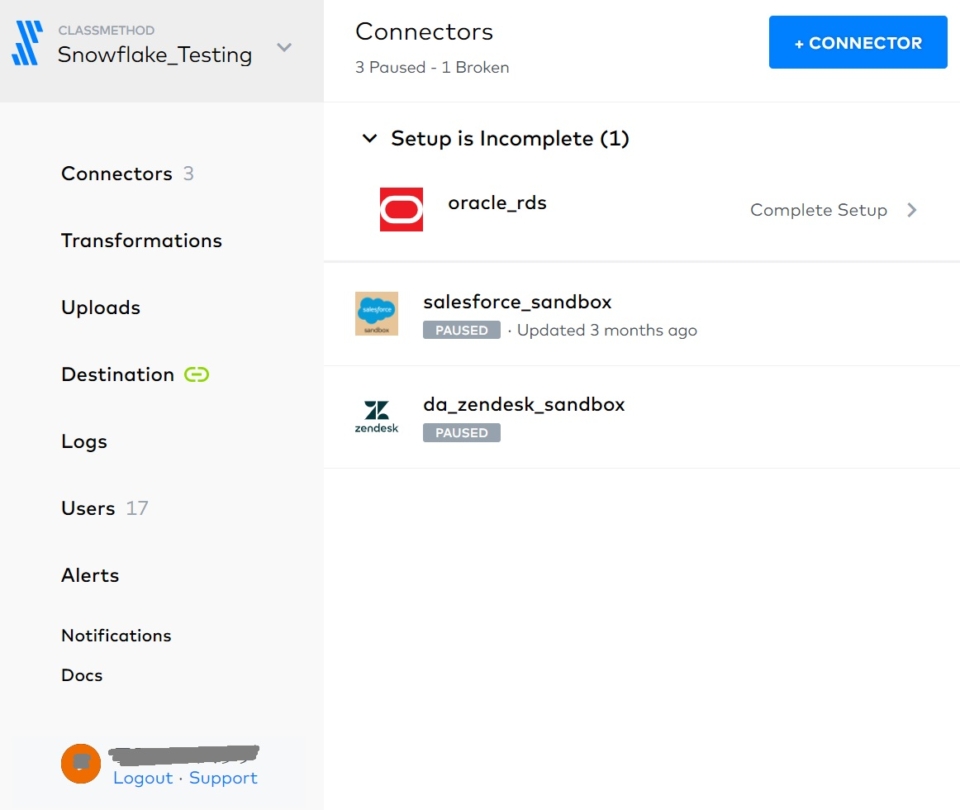Screen dimensions: 960x810
Task: Click the chevron arrow beside Complete Setup
Action: [x=911, y=210]
